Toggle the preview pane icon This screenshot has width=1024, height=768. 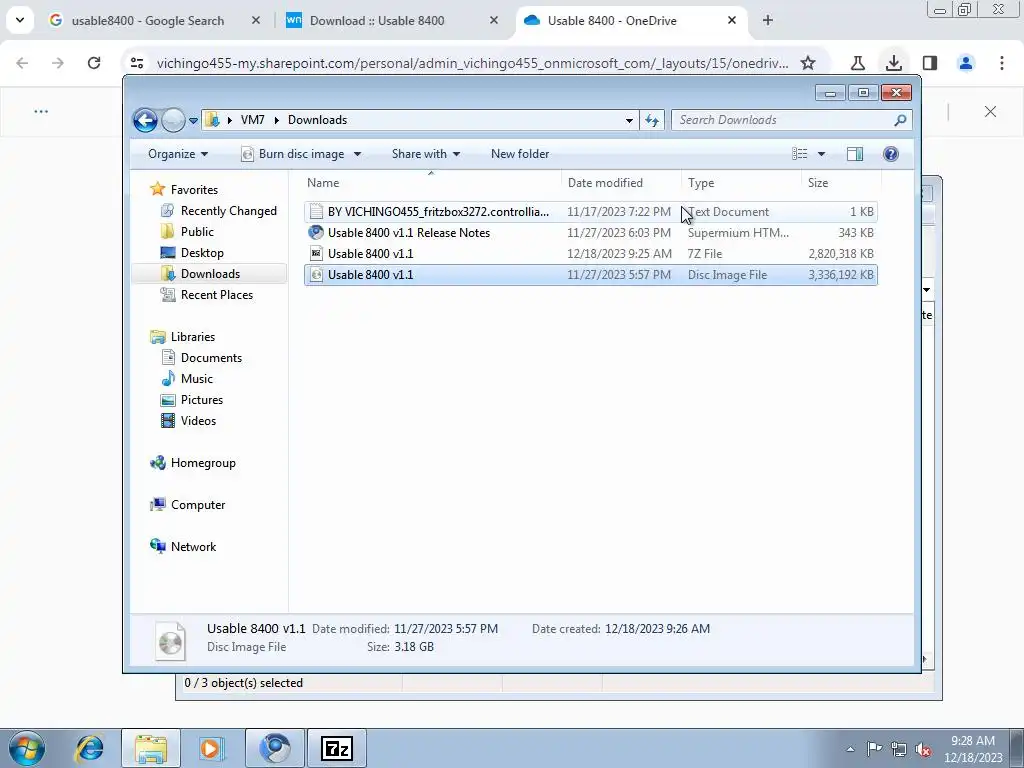point(855,153)
